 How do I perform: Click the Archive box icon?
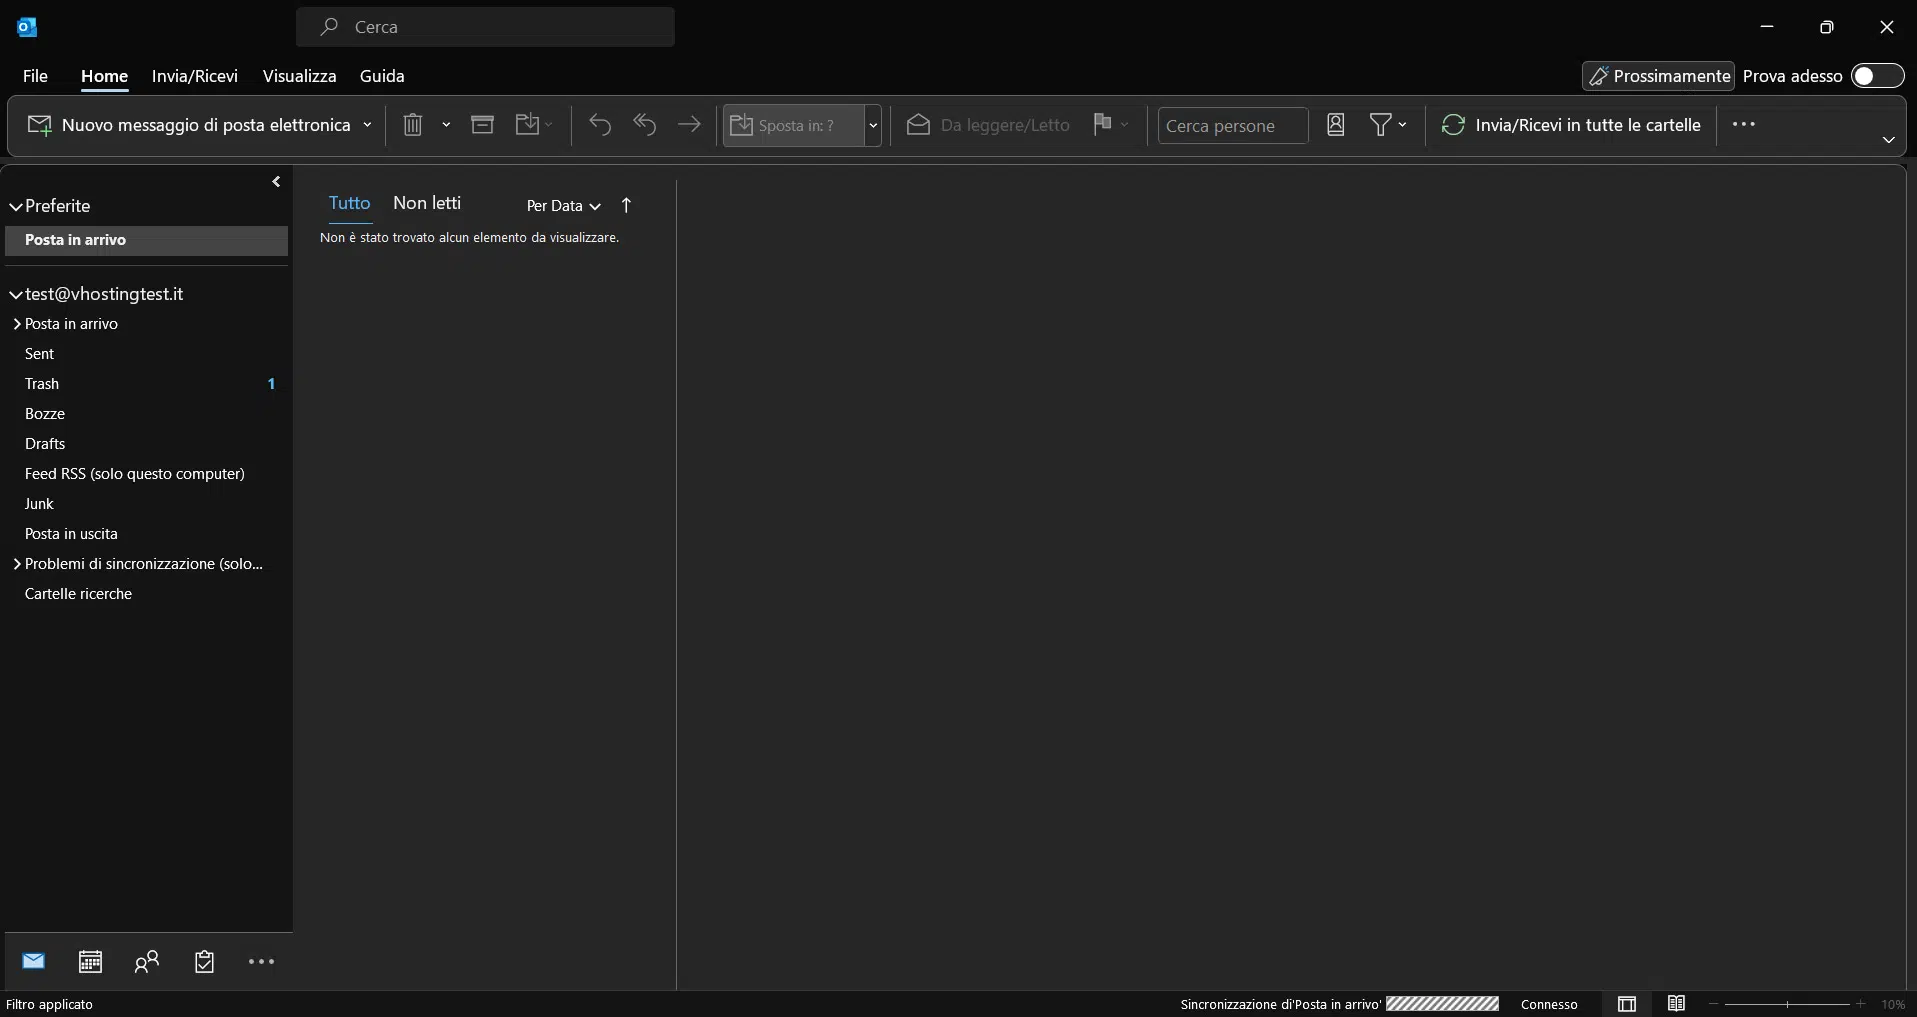point(483,125)
